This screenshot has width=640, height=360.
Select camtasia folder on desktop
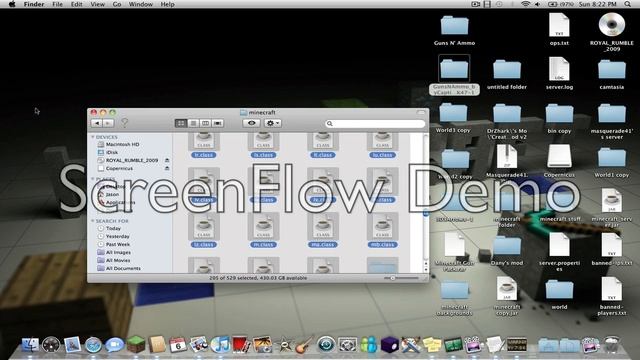(611, 75)
